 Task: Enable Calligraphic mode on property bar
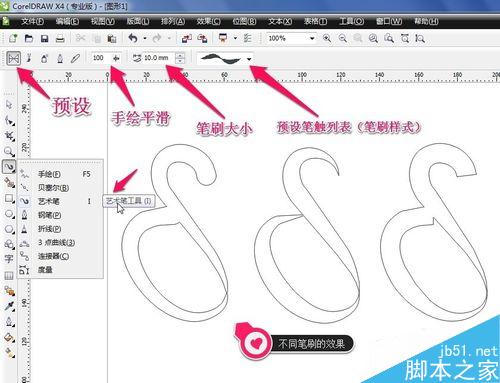60,59
